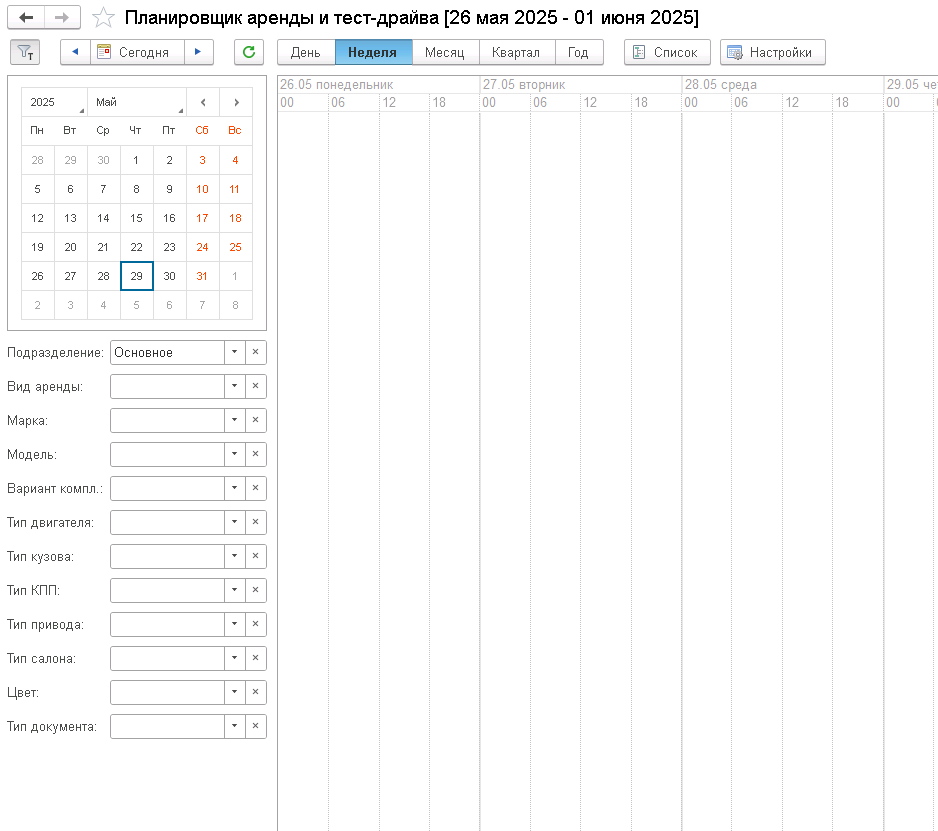Viewport: 938px width, 831px height.
Task: Go forward with the right arrow button
Action: pyautogui.click(x=62, y=17)
